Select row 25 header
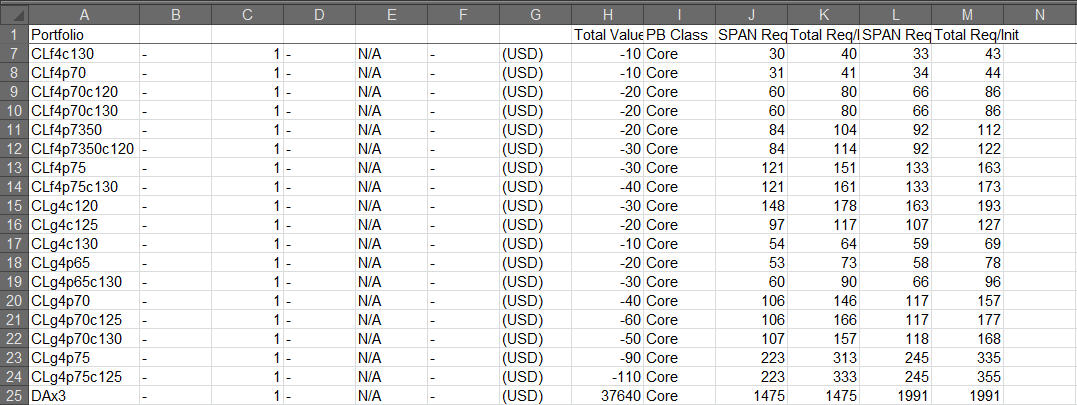Viewport: 1077px width, 405px height. pyautogui.click(x=14, y=396)
